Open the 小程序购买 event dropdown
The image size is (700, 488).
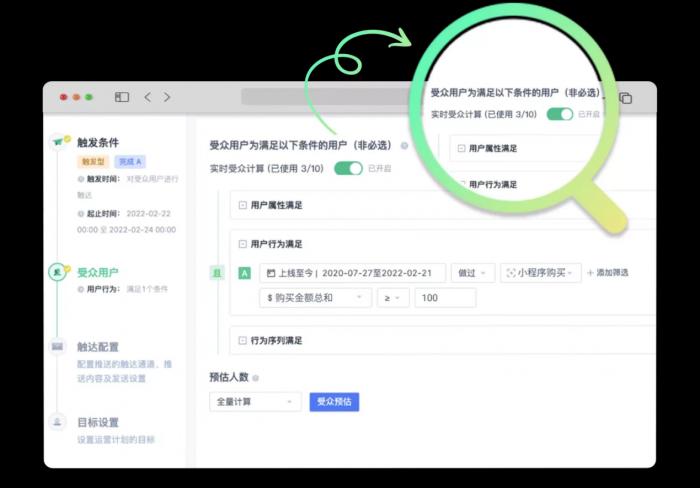pyautogui.click(x=541, y=273)
